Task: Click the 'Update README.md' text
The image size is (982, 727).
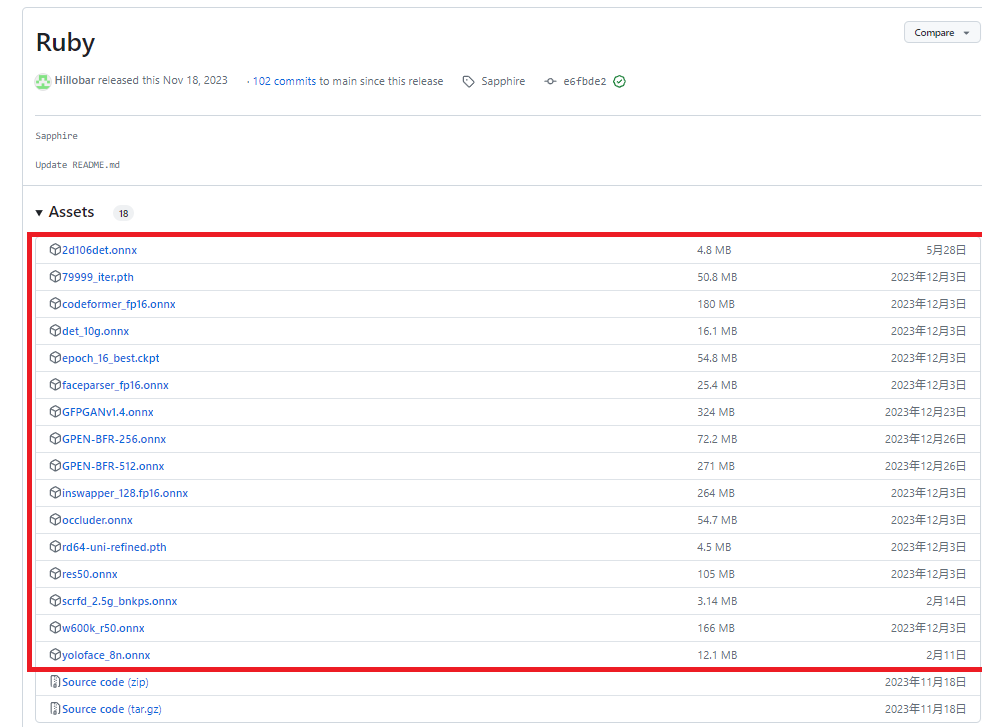Action: [77, 165]
